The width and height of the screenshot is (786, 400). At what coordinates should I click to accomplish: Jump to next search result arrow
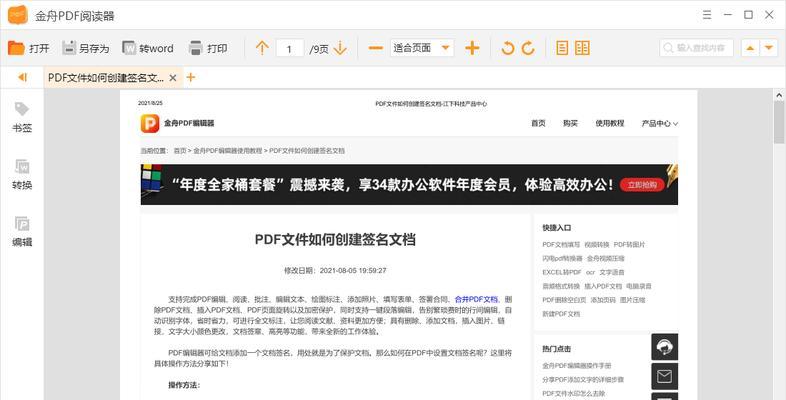[x=768, y=48]
